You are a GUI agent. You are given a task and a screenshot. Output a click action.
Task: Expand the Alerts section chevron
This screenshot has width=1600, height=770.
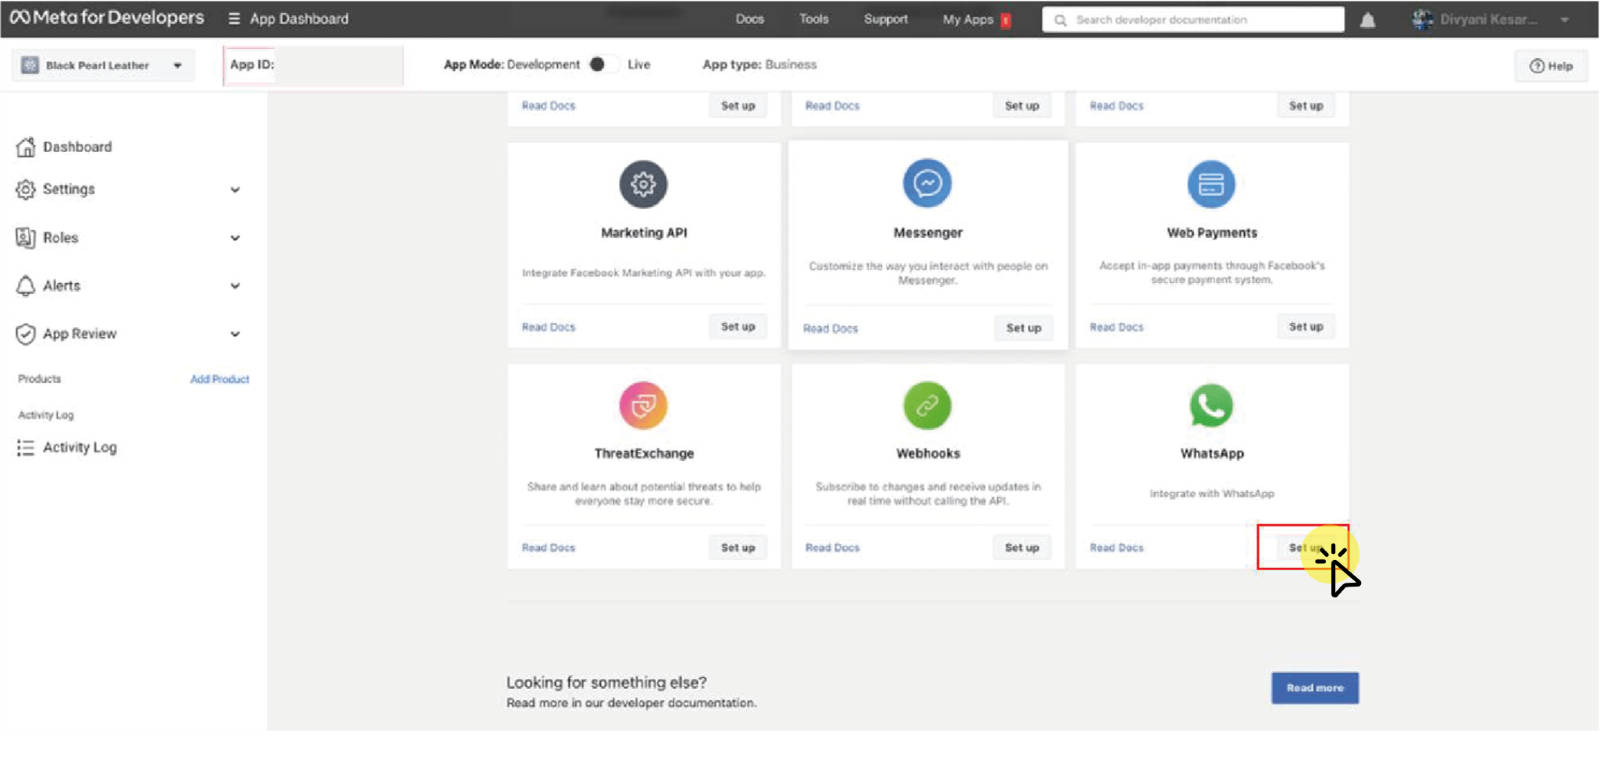[x=235, y=286]
